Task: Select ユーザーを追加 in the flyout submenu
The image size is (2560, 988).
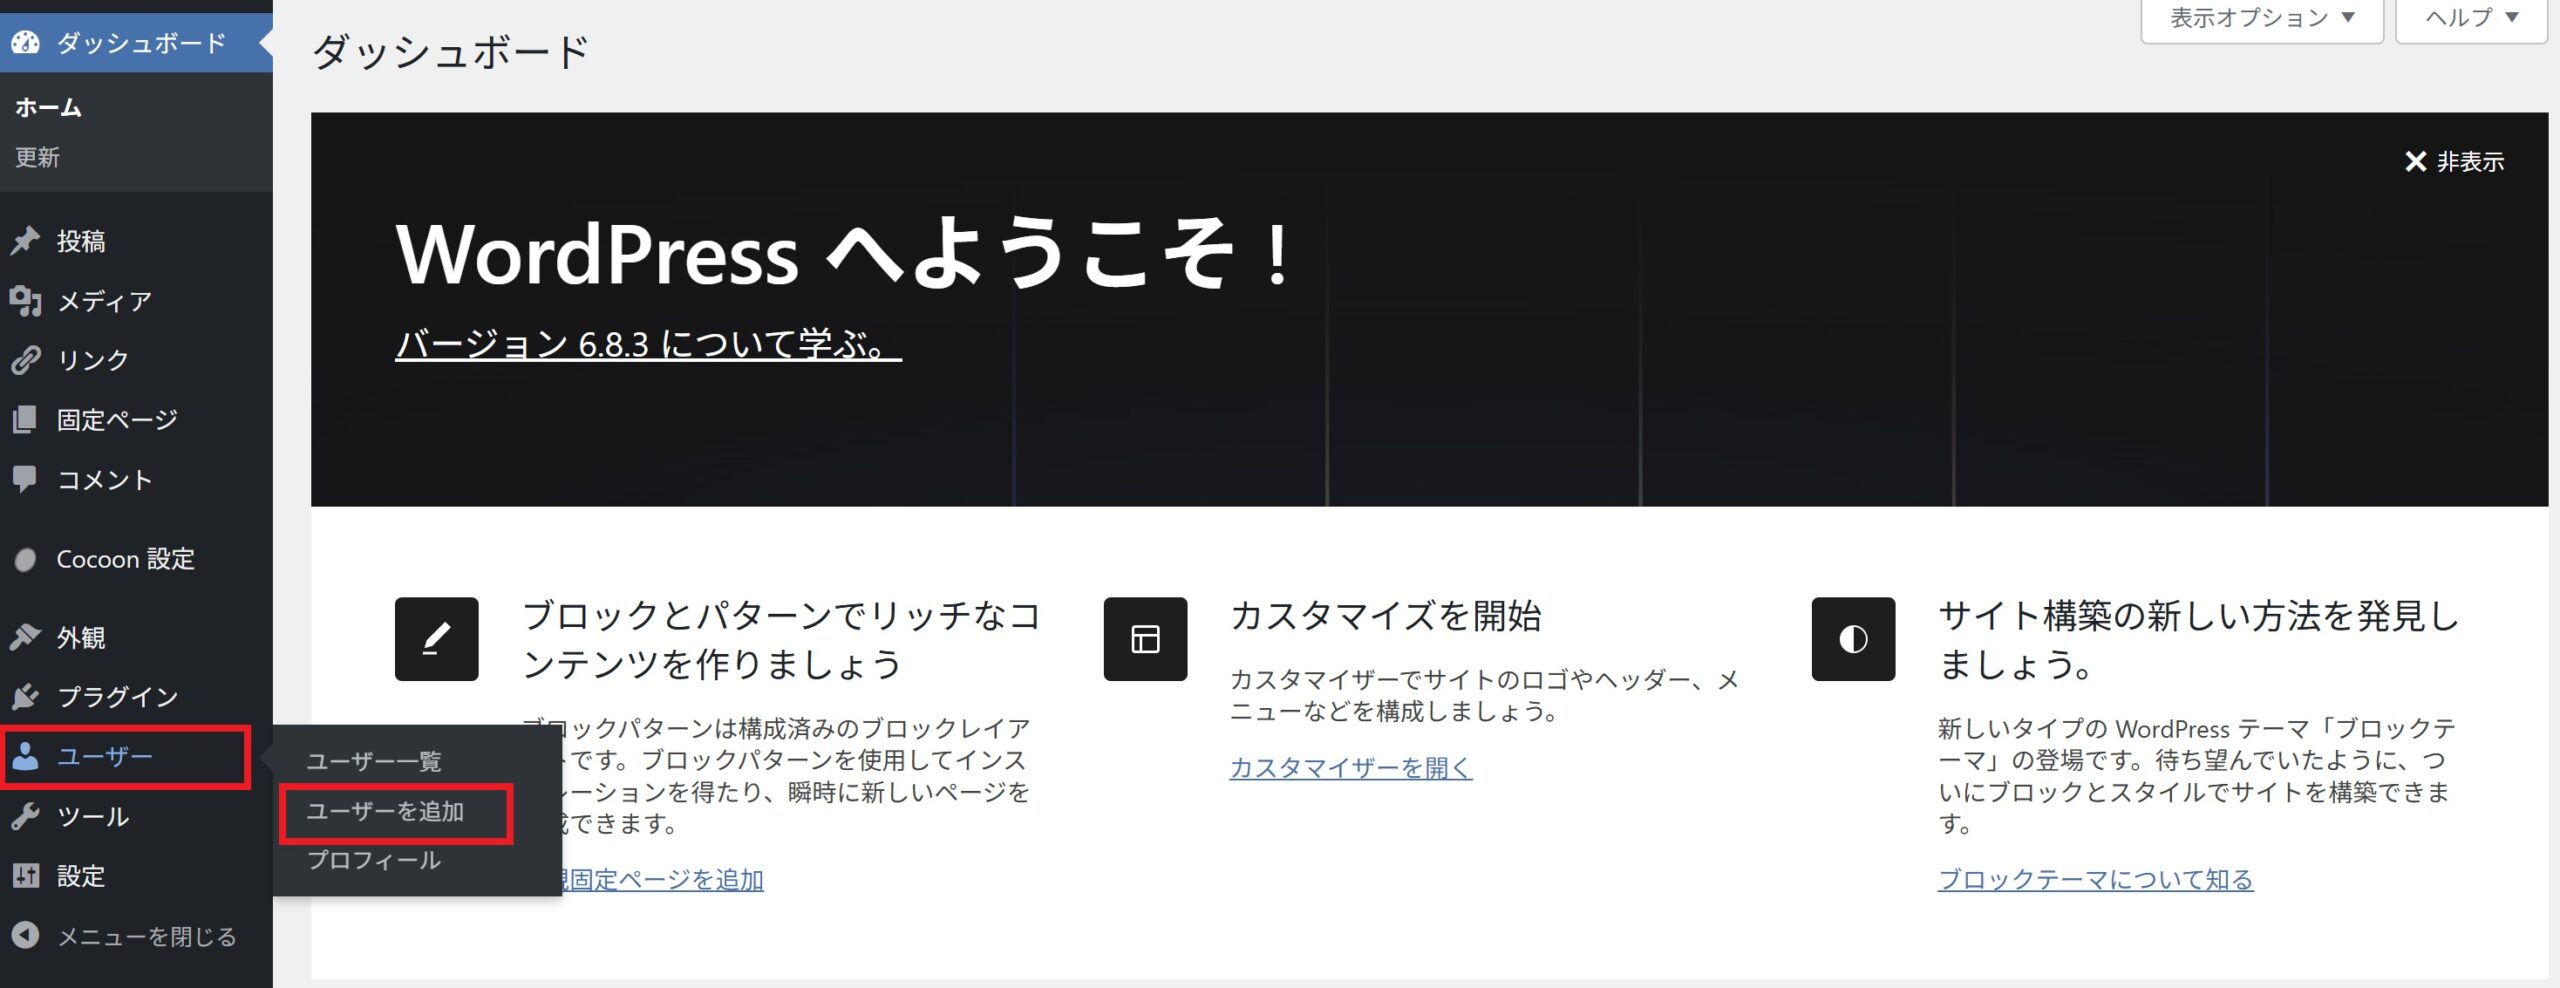Action: tap(385, 811)
